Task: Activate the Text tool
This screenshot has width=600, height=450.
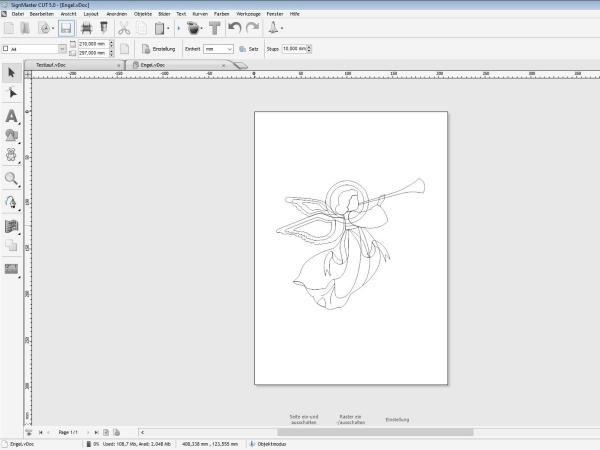Action: tap(12, 115)
